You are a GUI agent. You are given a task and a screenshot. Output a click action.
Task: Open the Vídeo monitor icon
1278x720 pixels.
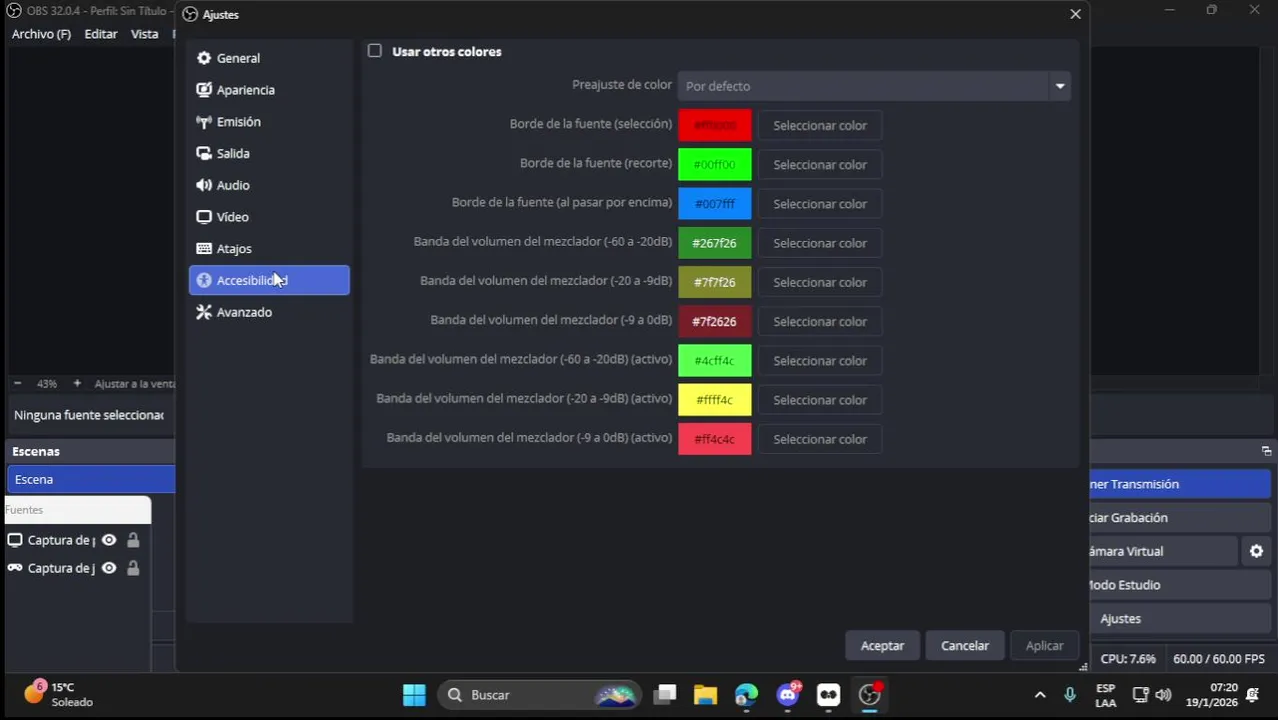pos(204,217)
